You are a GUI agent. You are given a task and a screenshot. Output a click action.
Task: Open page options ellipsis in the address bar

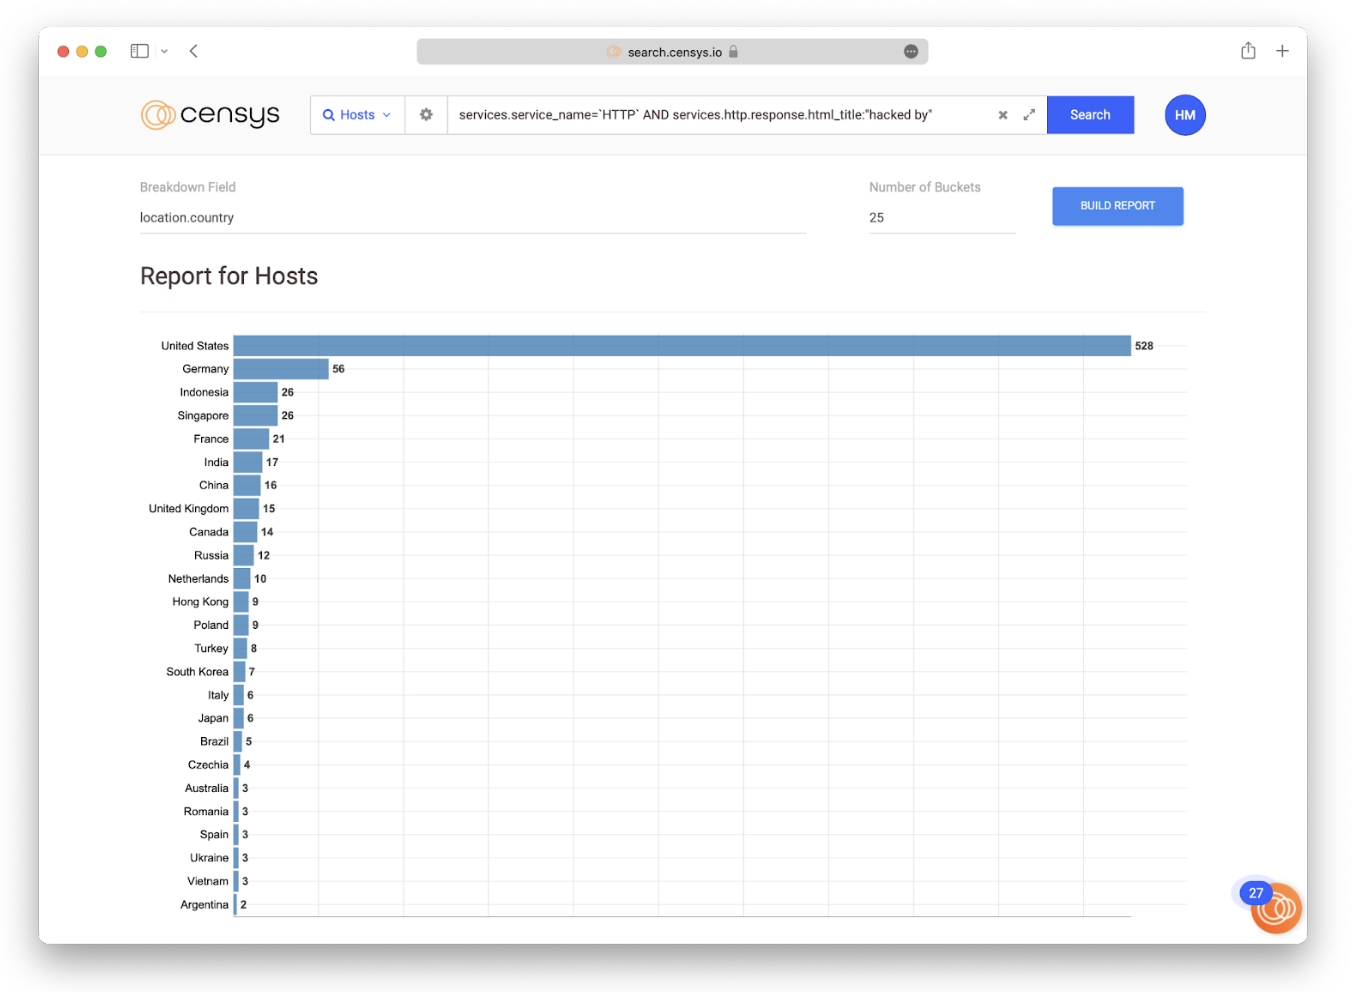pyautogui.click(x=910, y=52)
